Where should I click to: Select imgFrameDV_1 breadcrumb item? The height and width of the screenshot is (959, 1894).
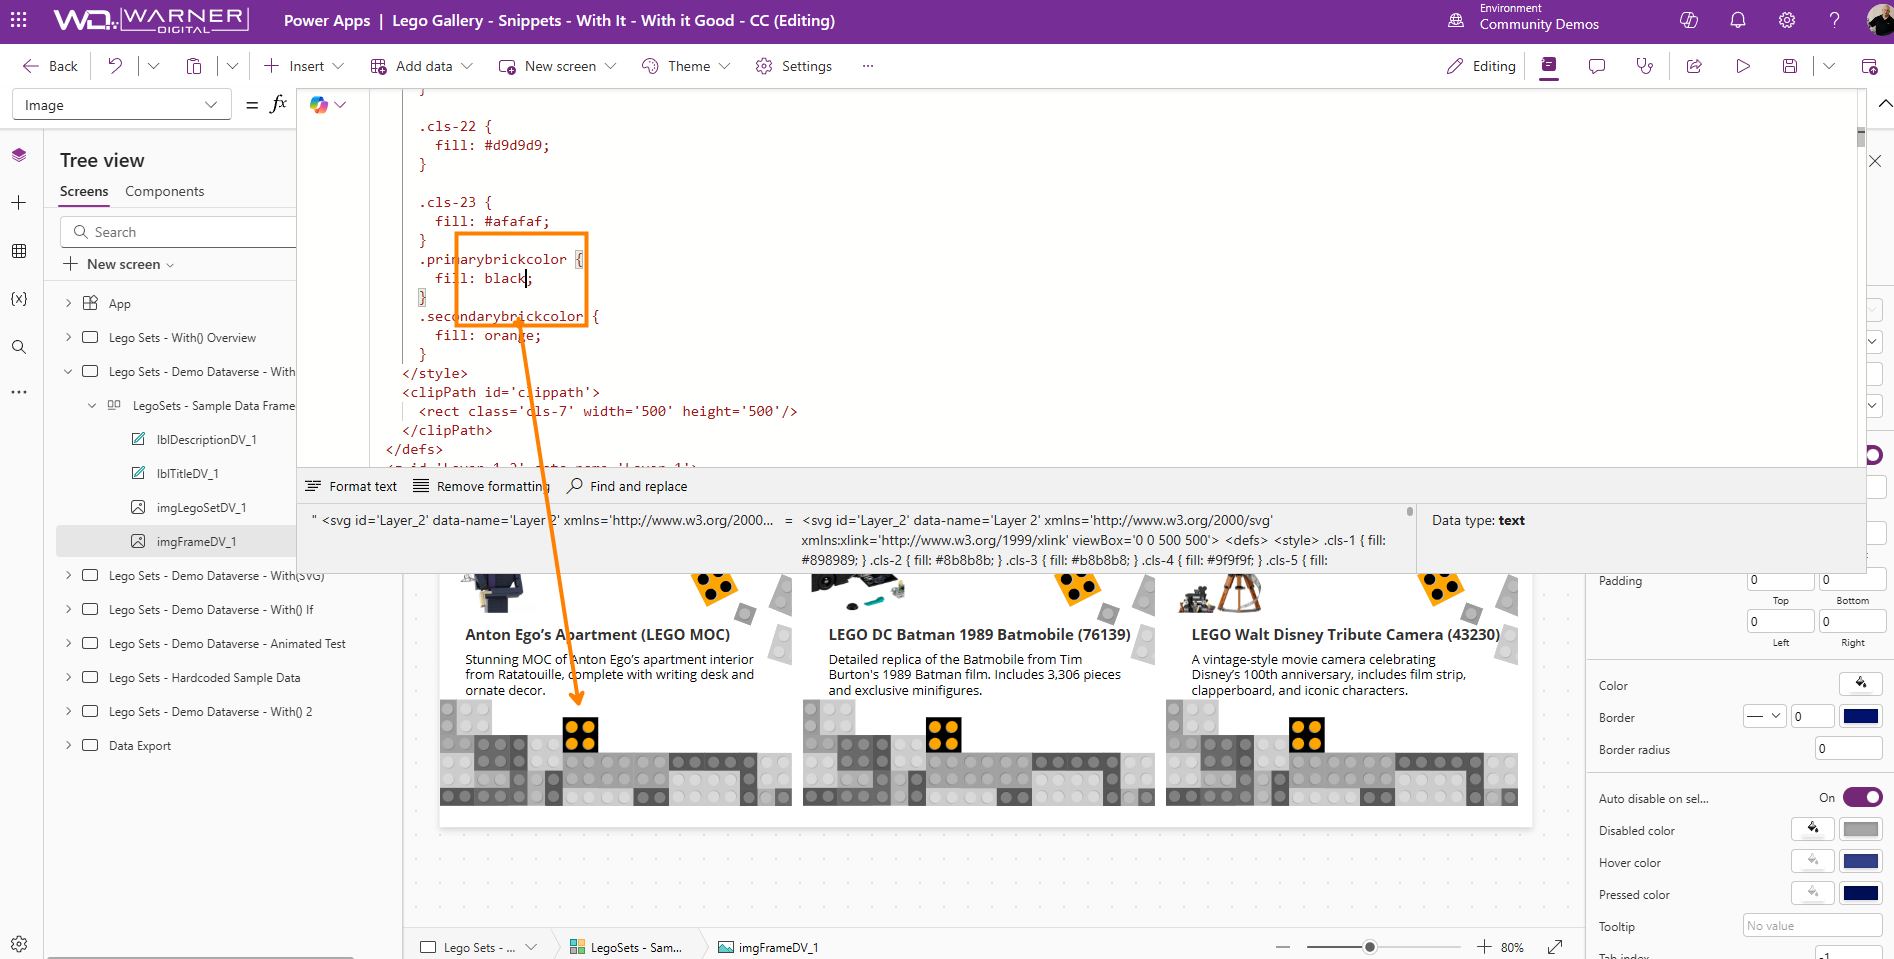click(x=768, y=947)
